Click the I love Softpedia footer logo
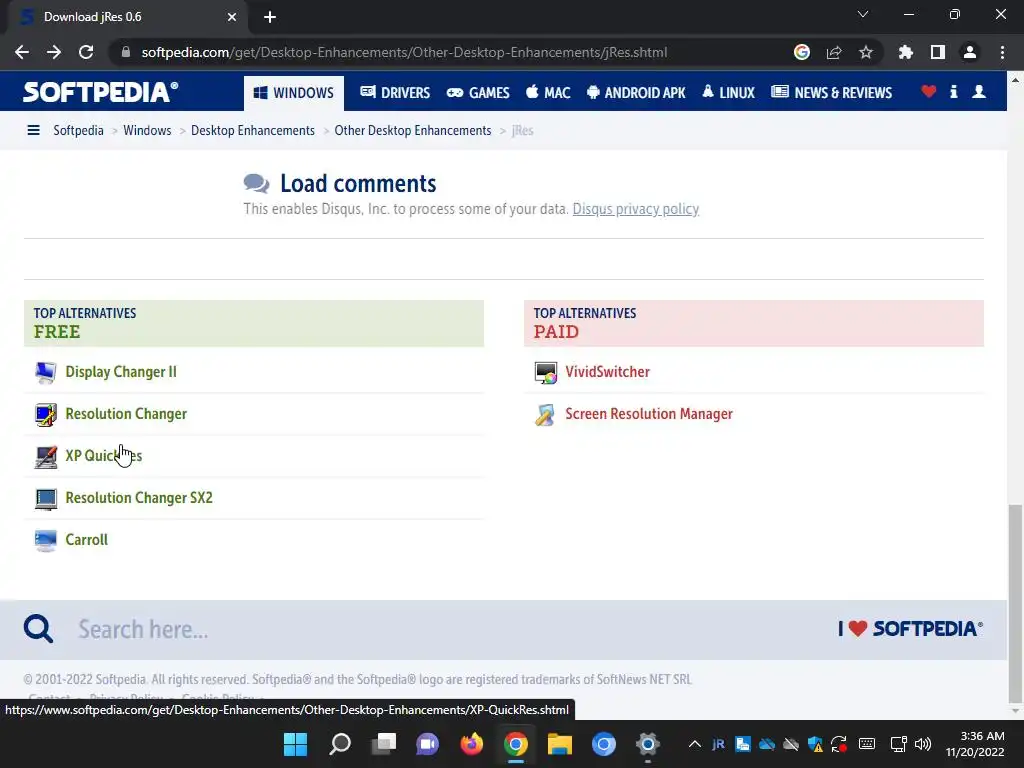 910,629
